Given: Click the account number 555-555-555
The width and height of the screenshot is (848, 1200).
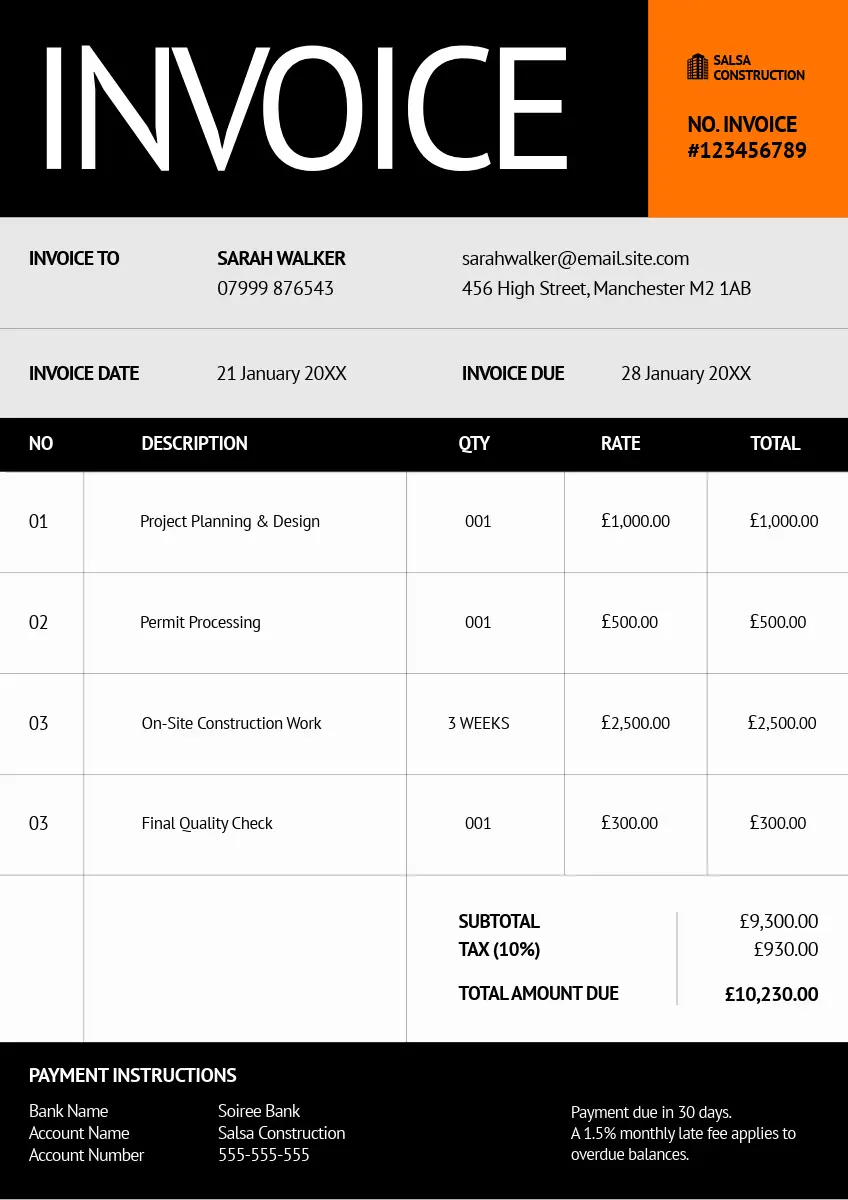Looking at the screenshot, I should pyautogui.click(x=264, y=1155).
